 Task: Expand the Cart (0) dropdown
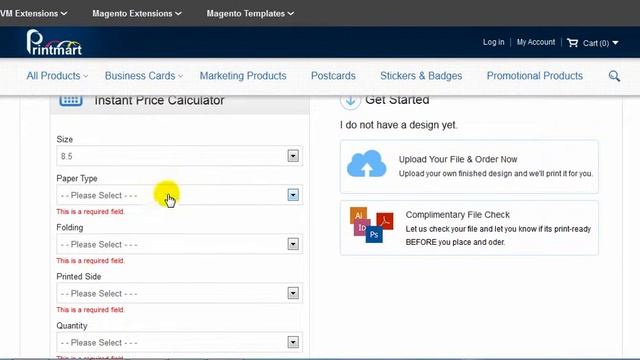pyautogui.click(x=600, y=43)
